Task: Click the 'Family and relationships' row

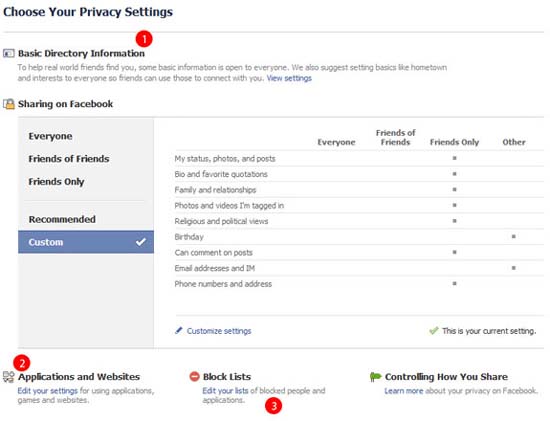Action: (x=359, y=190)
